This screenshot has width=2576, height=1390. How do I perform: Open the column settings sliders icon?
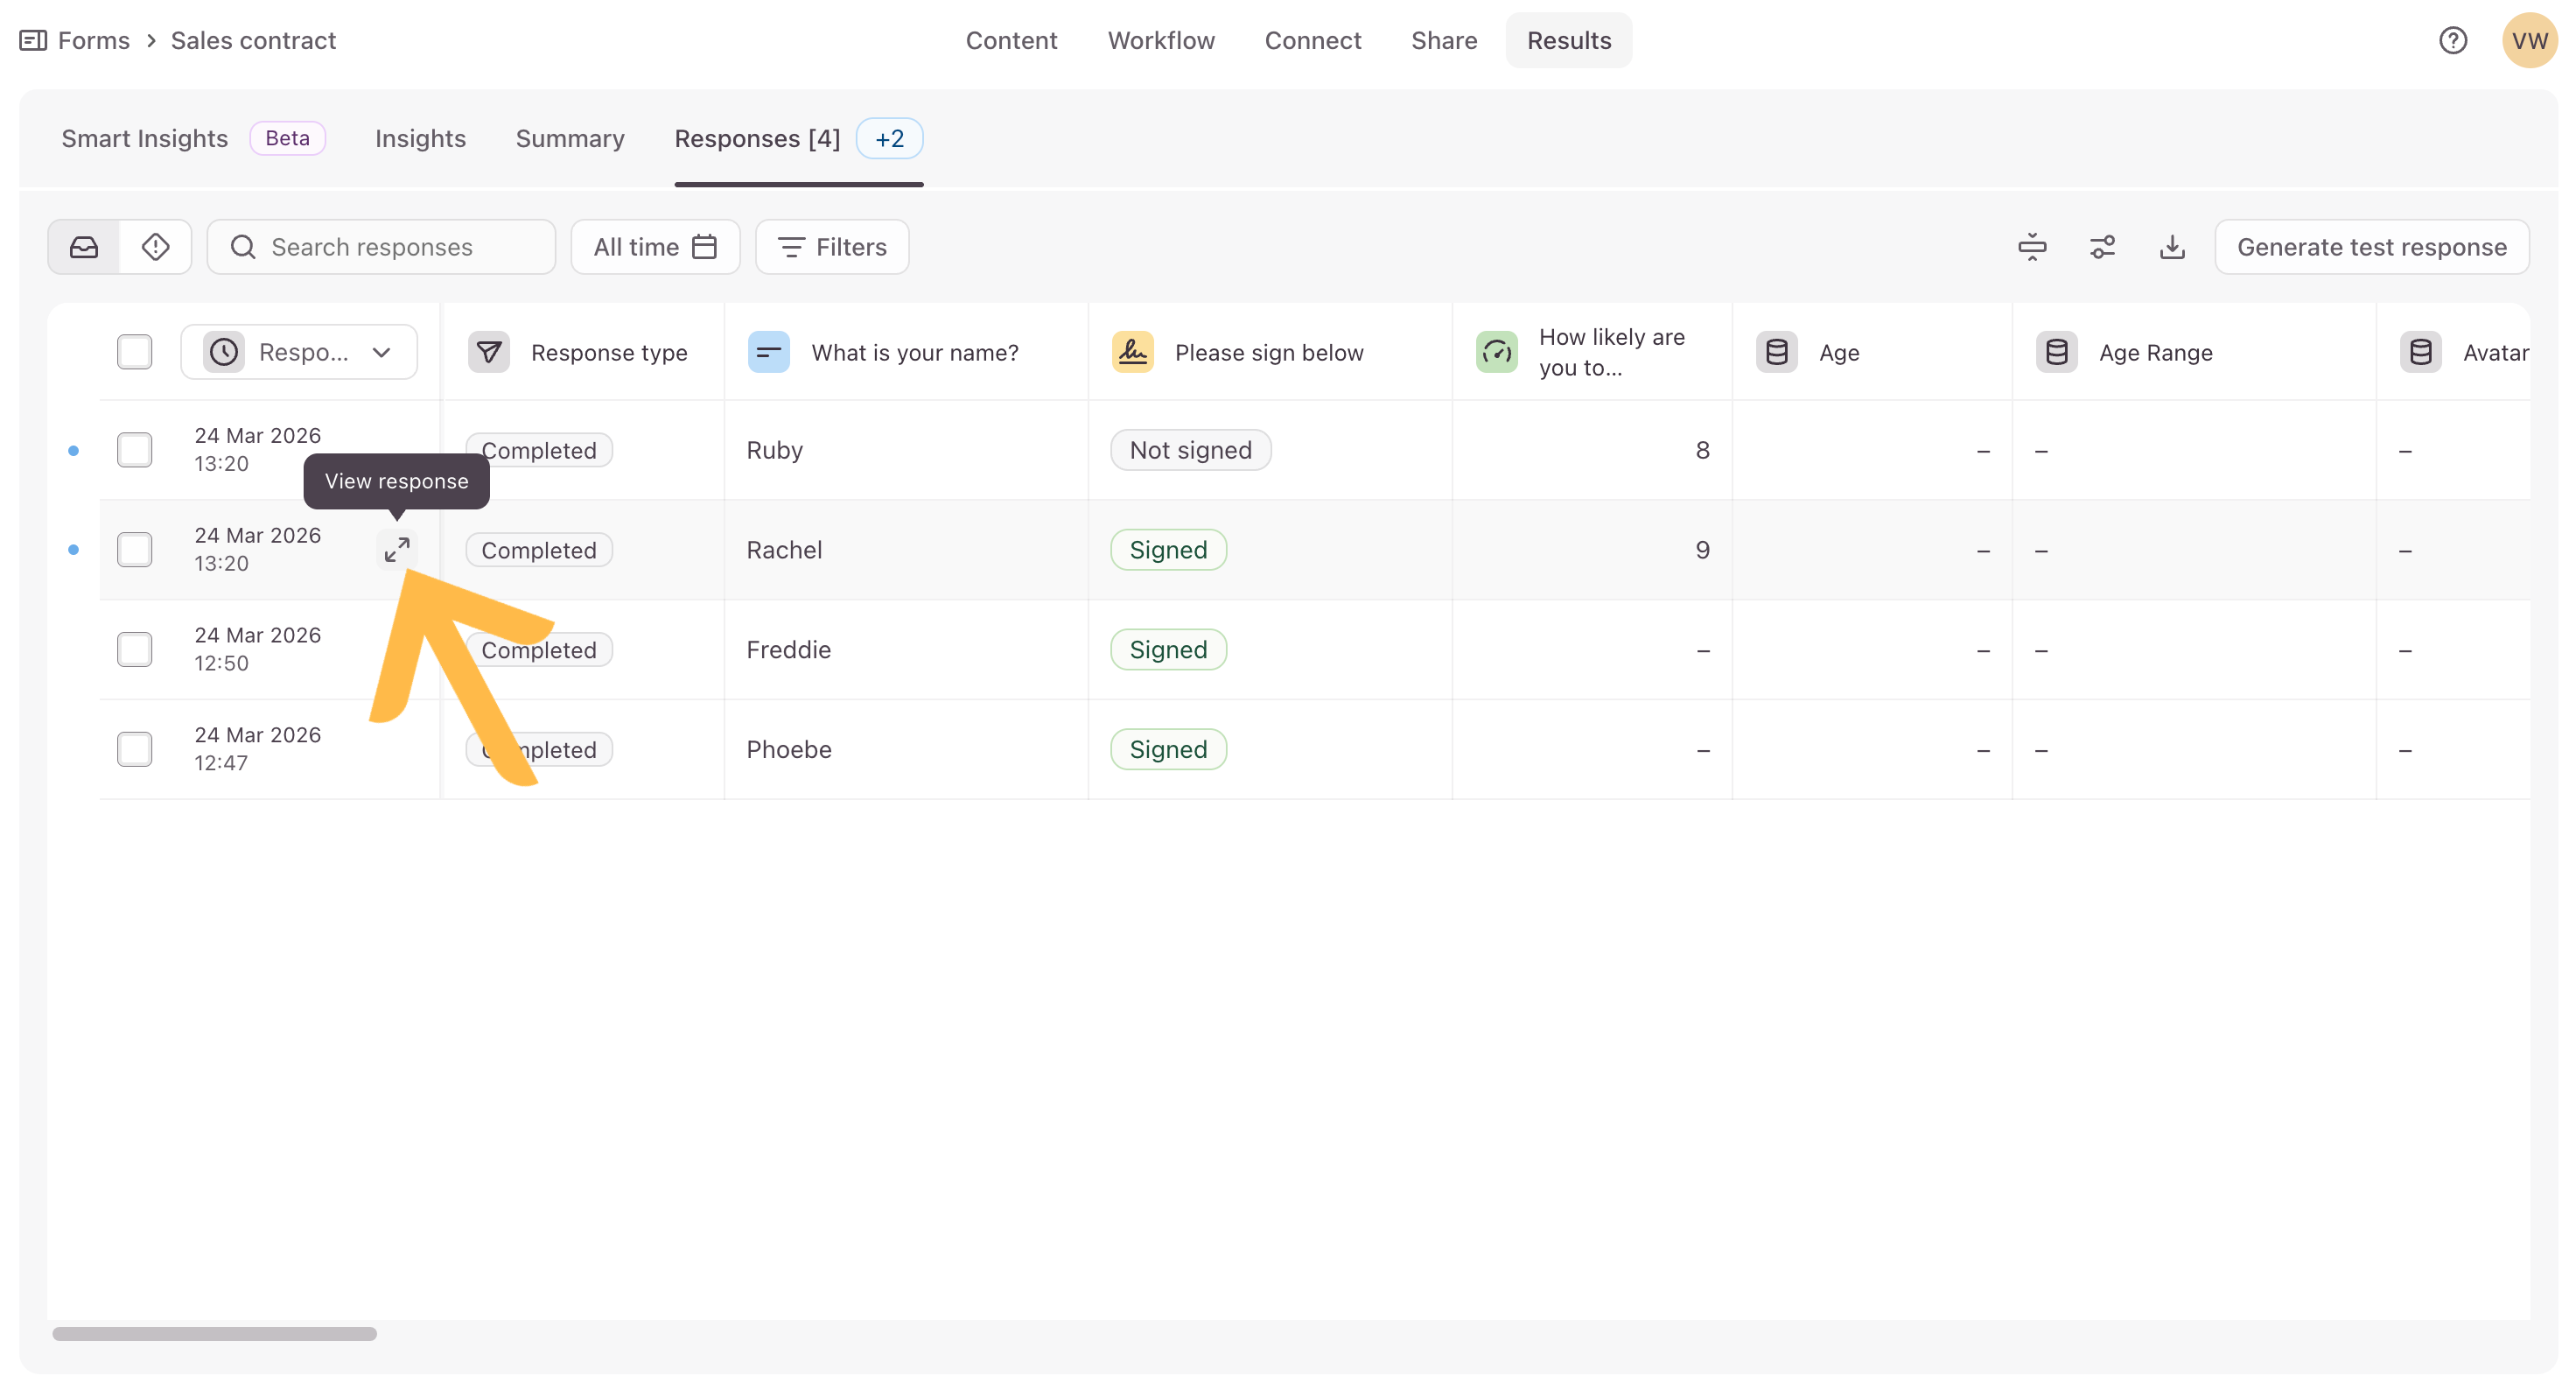[2101, 247]
